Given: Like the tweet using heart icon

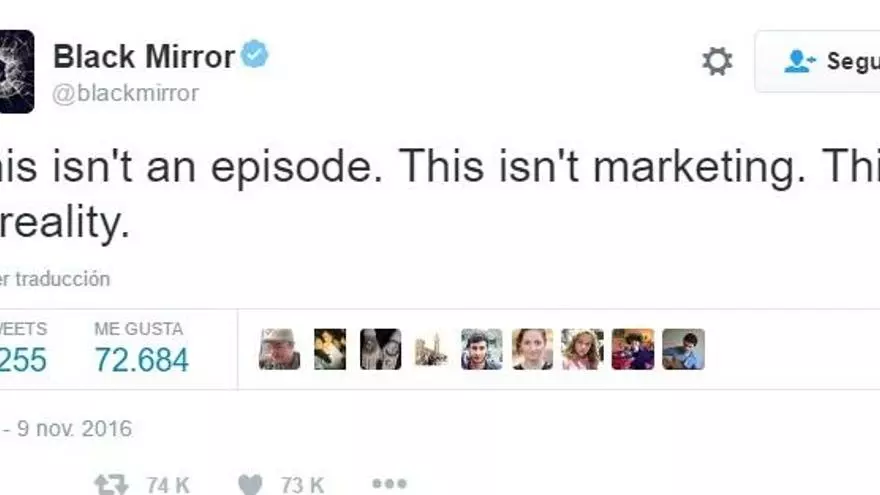Looking at the screenshot, I should [250, 484].
